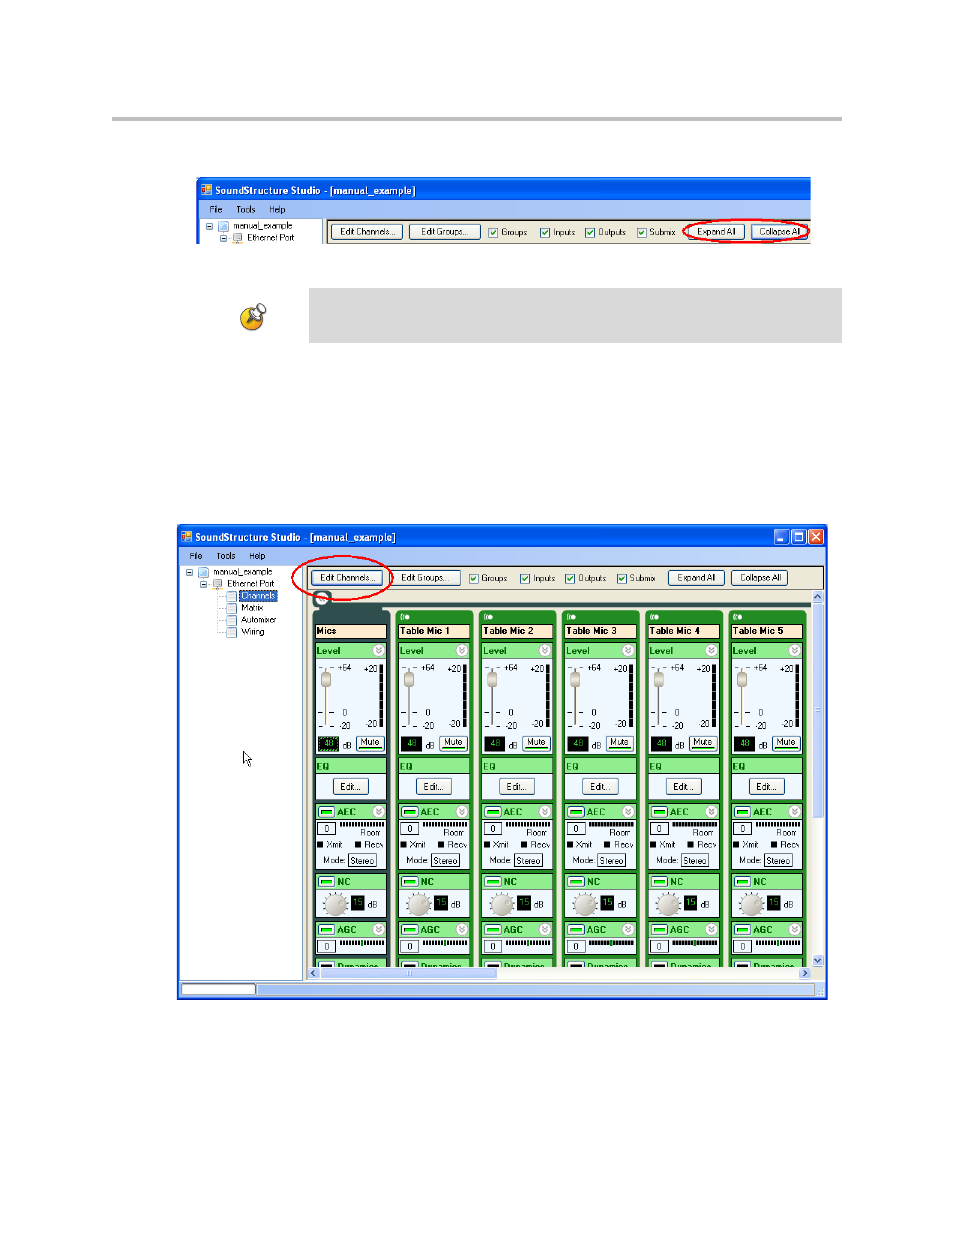Click the manual_example project icon in upper window
The image size is (954, 1235).
coord(224,227)
